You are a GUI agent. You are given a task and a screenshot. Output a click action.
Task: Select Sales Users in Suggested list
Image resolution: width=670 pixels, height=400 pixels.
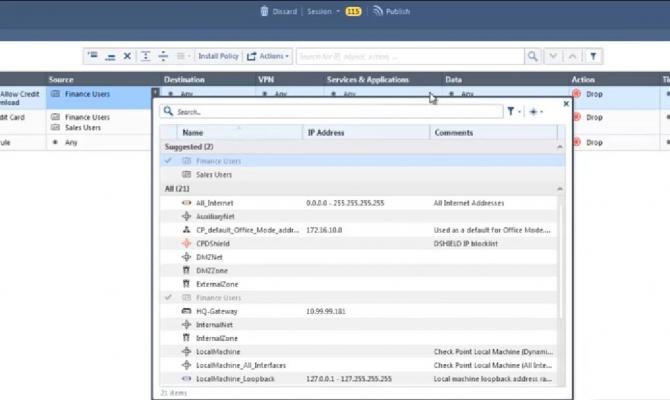tap(362, 174)
